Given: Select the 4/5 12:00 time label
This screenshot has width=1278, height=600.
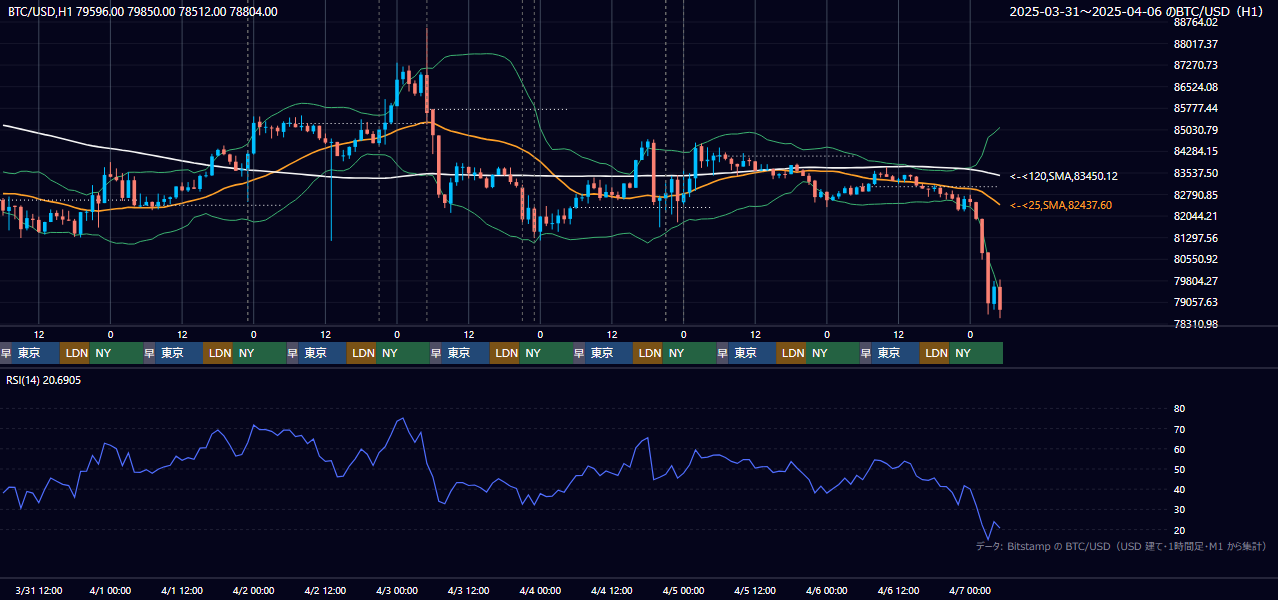Looking at the screenshot, I should [755, 590].
